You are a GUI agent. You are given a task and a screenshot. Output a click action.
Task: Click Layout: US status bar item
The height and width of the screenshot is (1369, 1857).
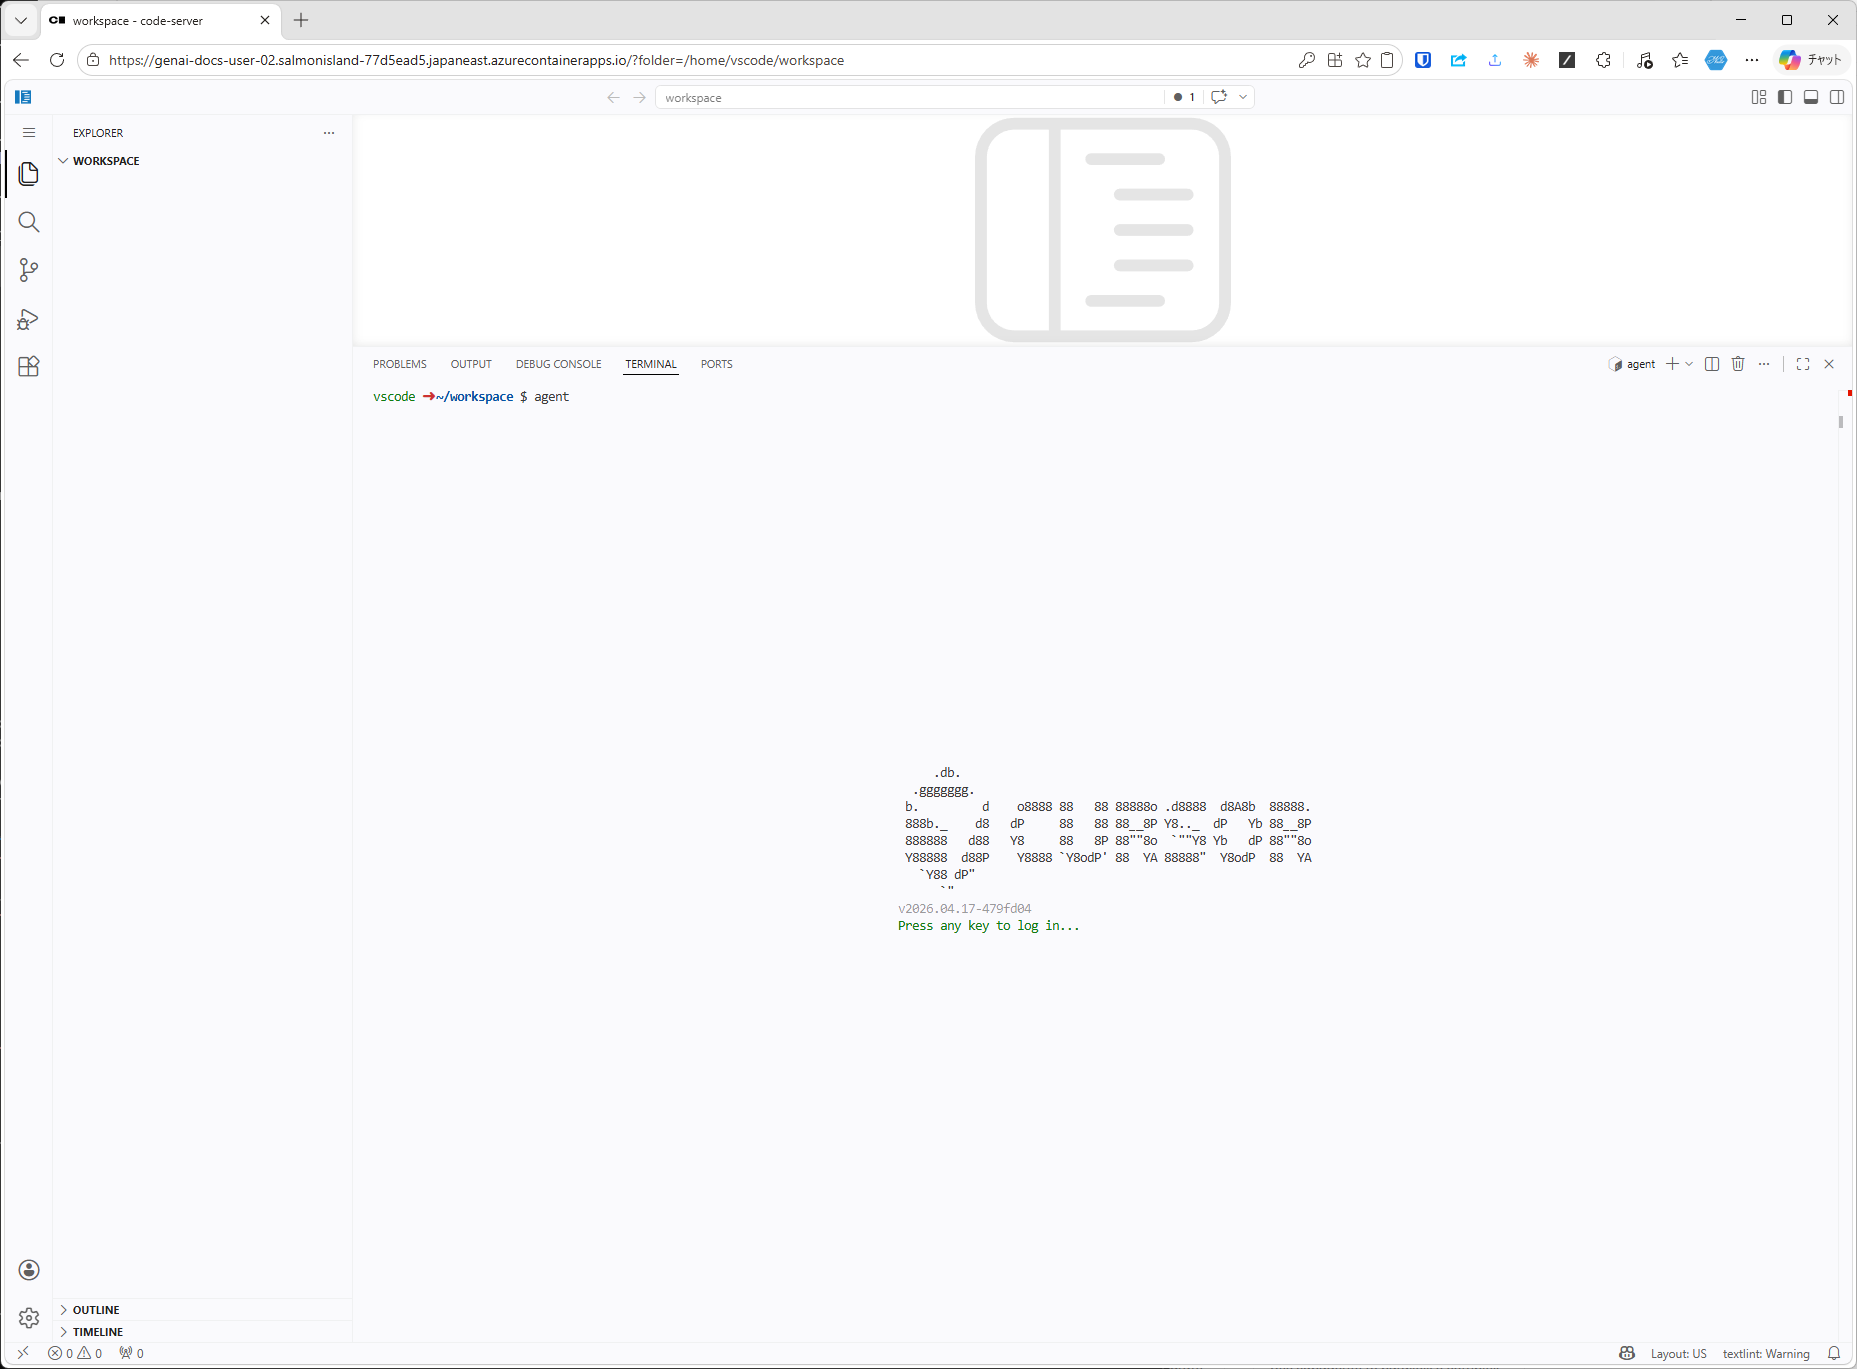pos(1678,1354)
